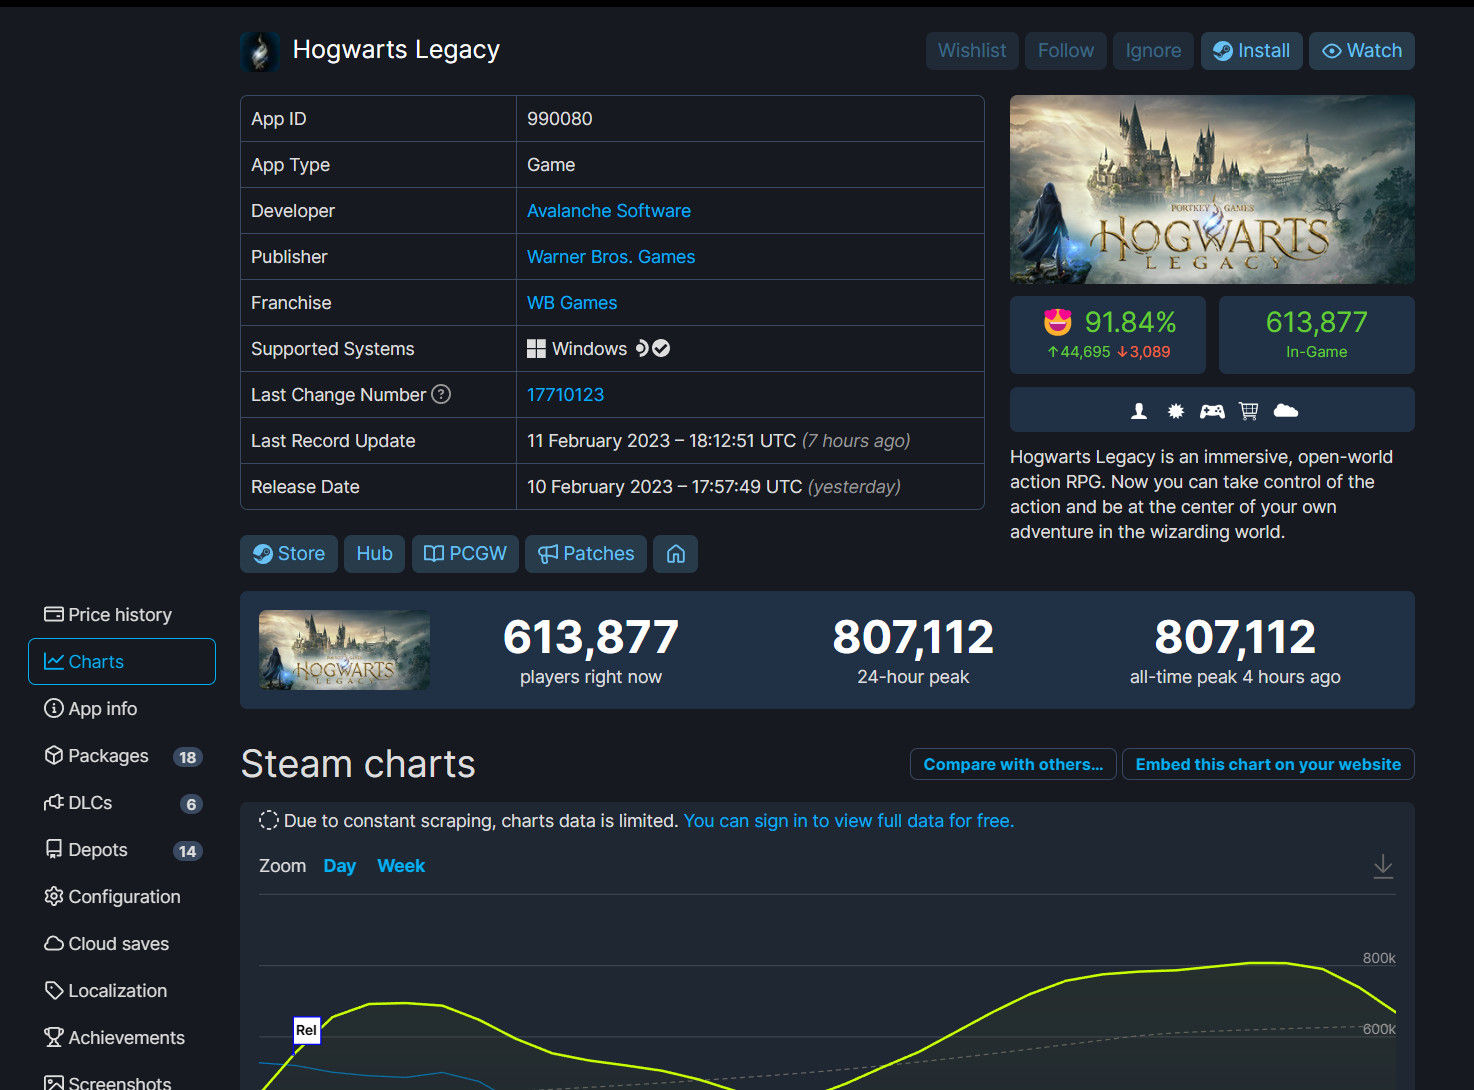Expand the Depots section with 14 entries
Screen dimensions: 1474x1090
point(98,849)
